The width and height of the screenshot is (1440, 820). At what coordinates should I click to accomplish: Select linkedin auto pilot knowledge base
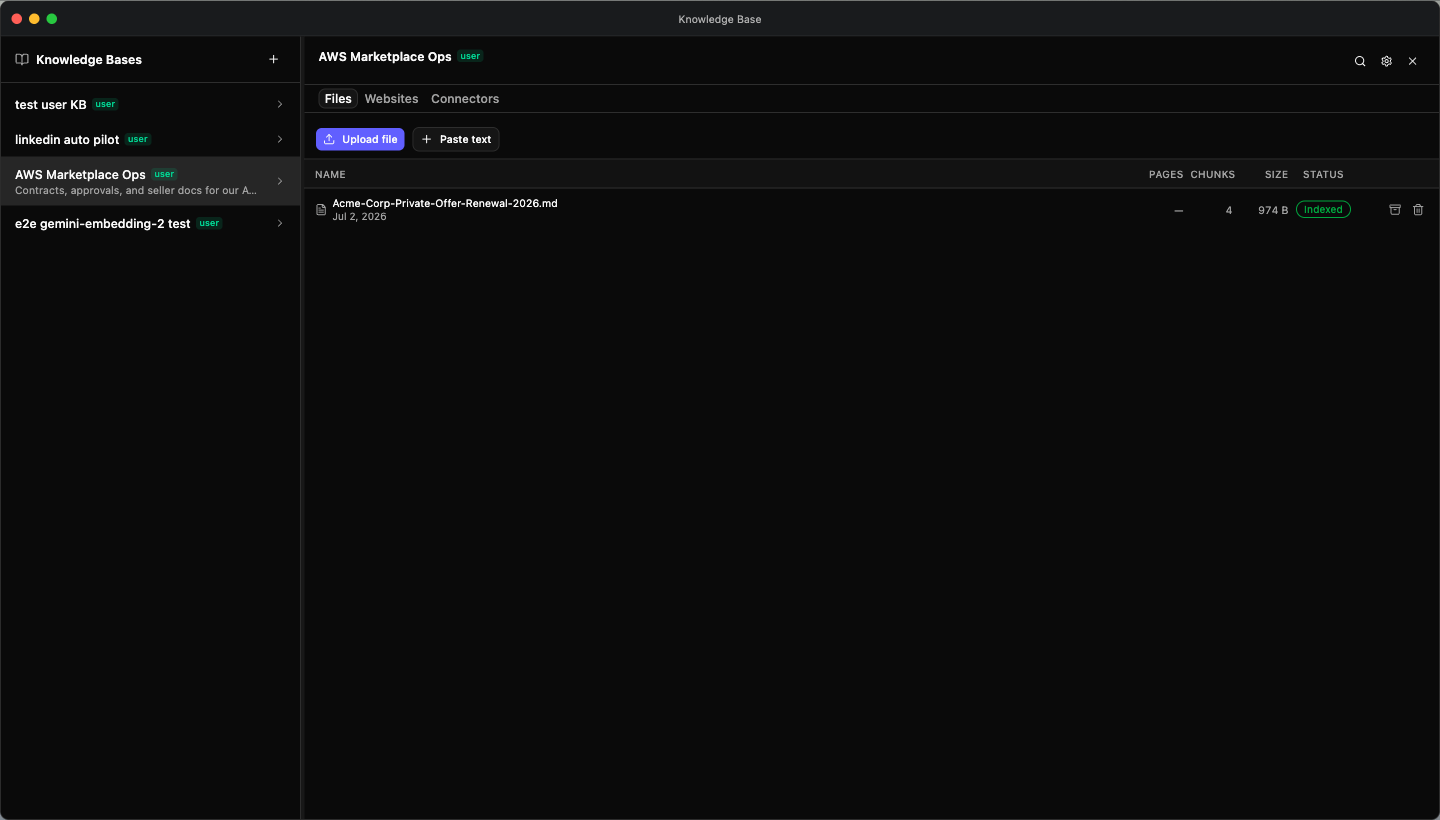pos(150,139)
